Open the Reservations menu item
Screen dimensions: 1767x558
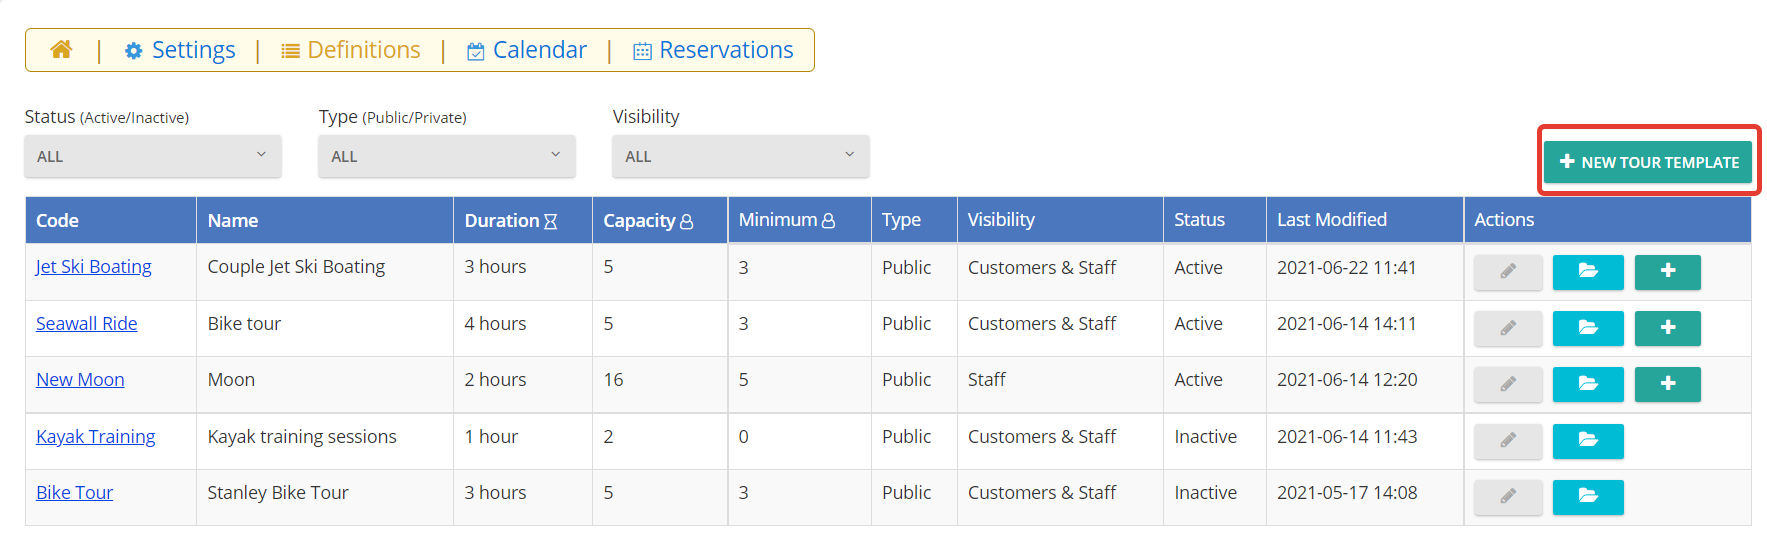714,50
